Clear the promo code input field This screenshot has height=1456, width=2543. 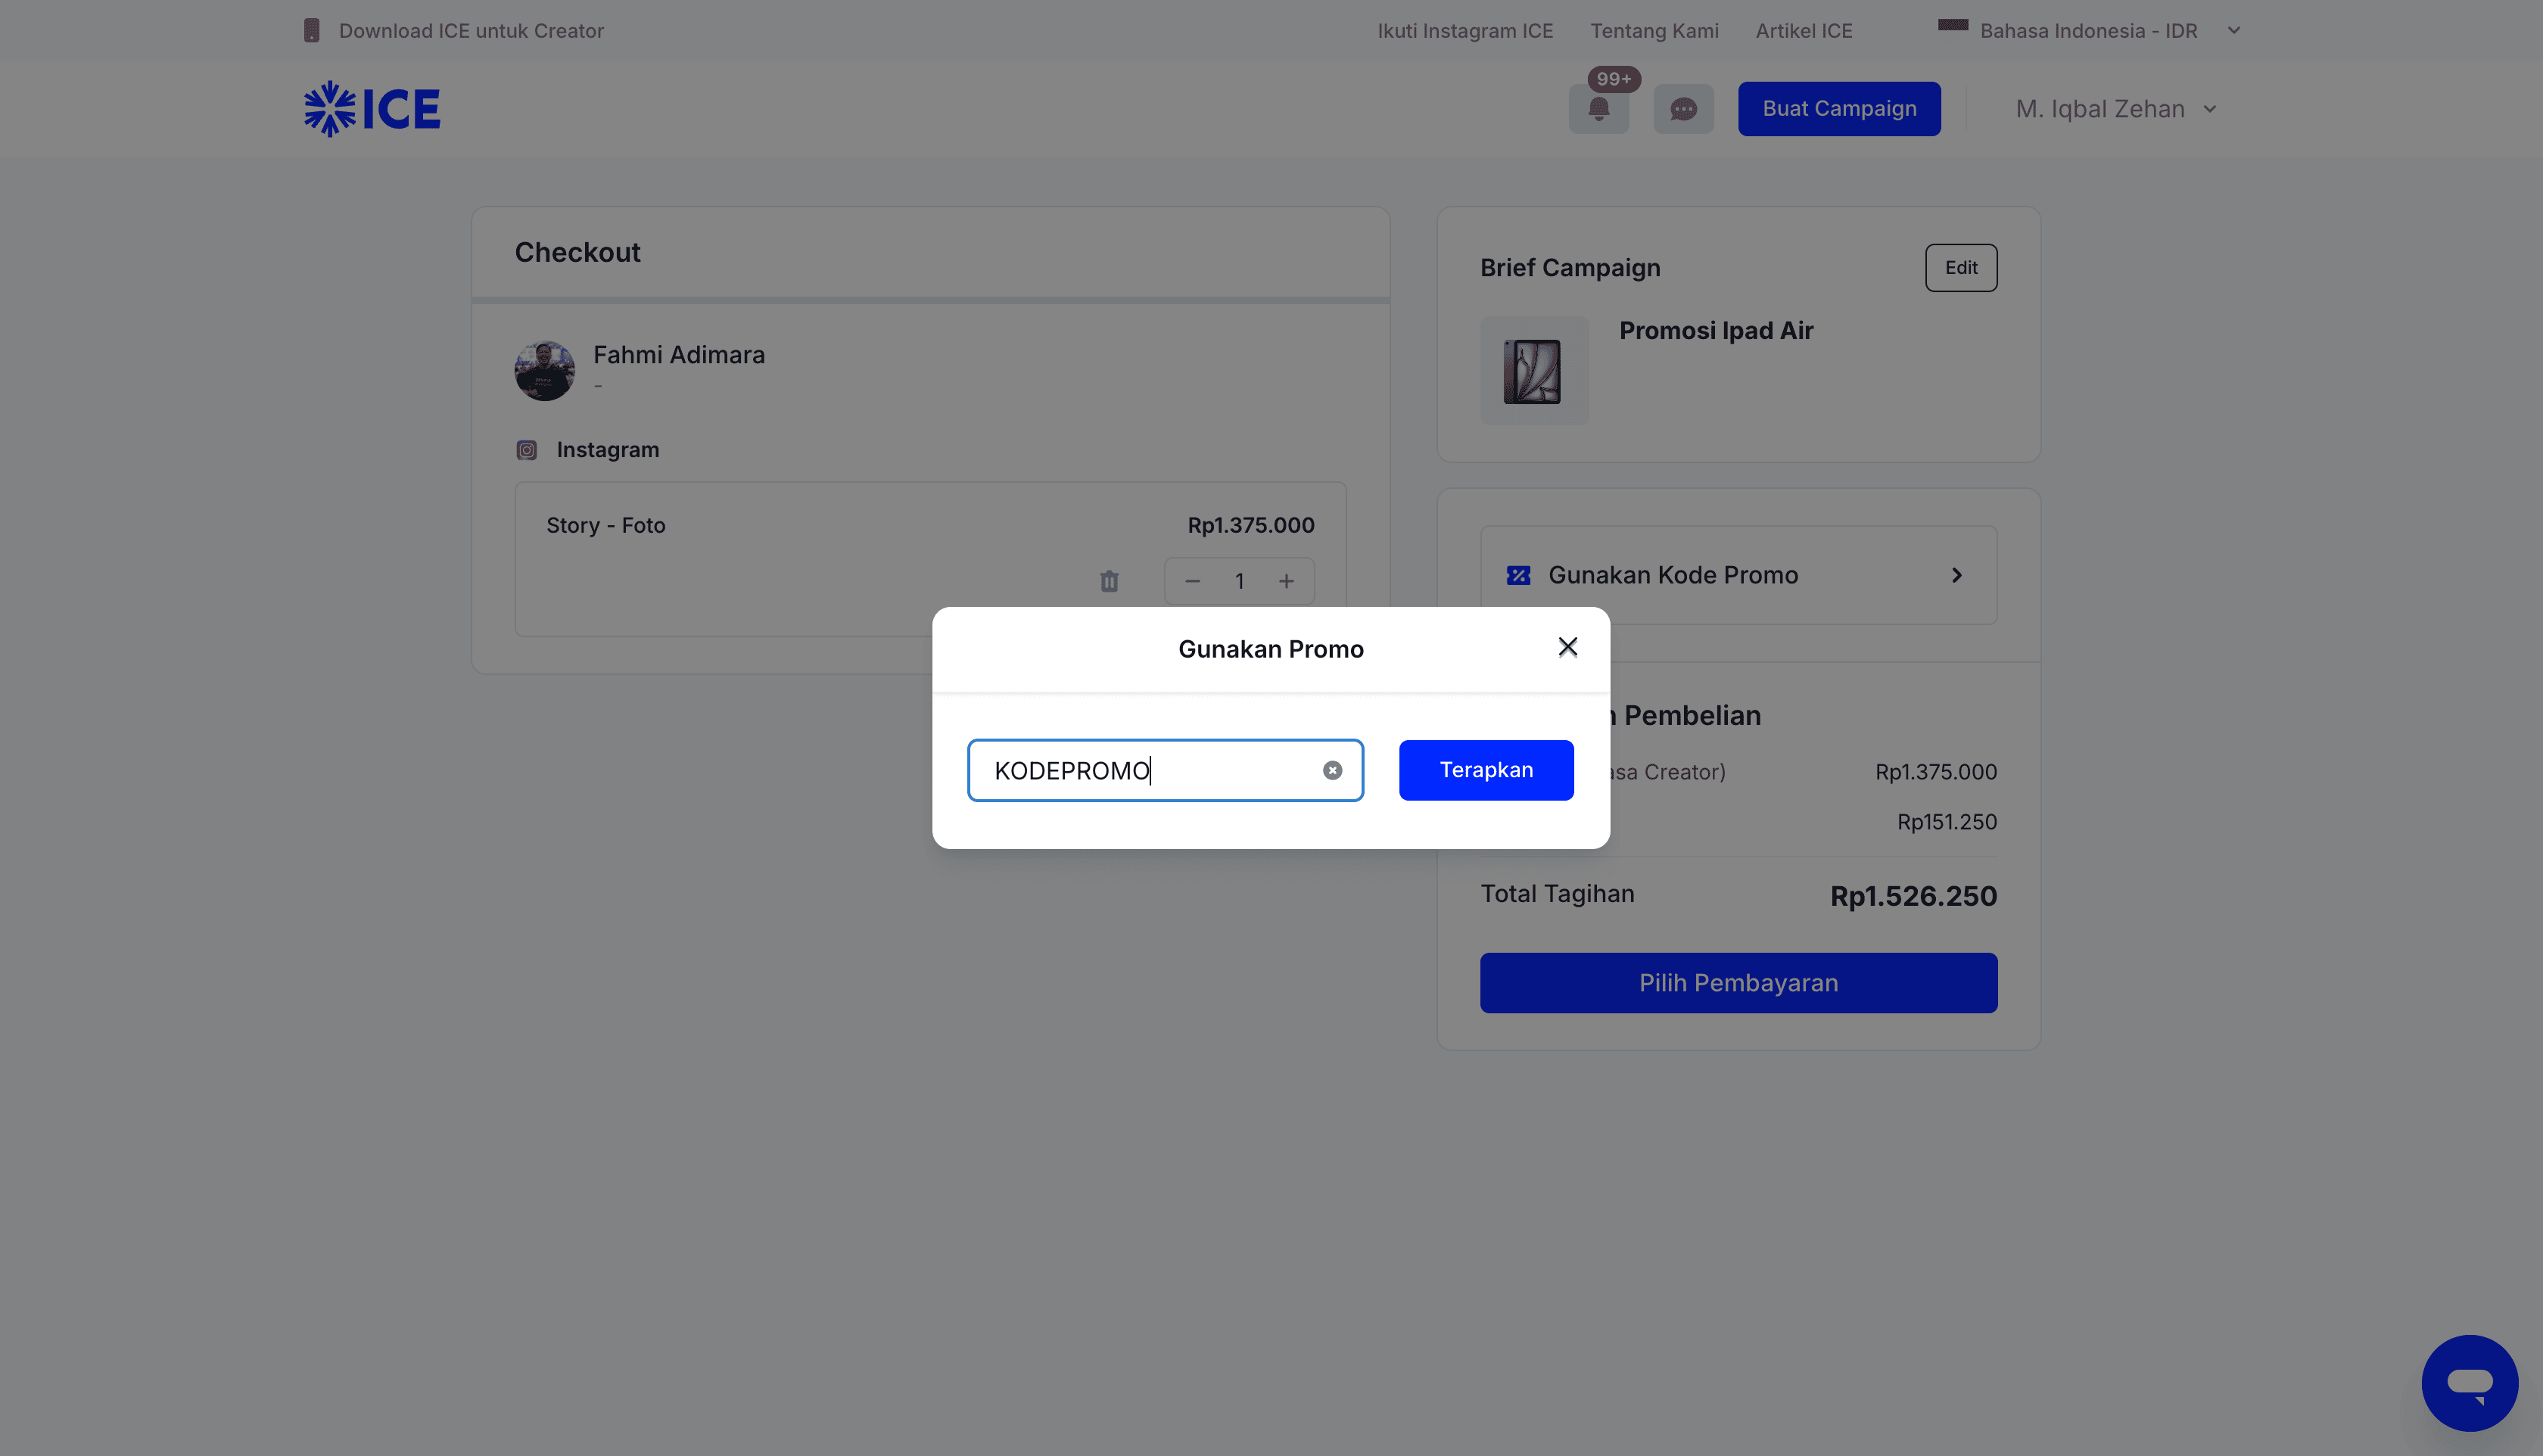coord(1332,770)
